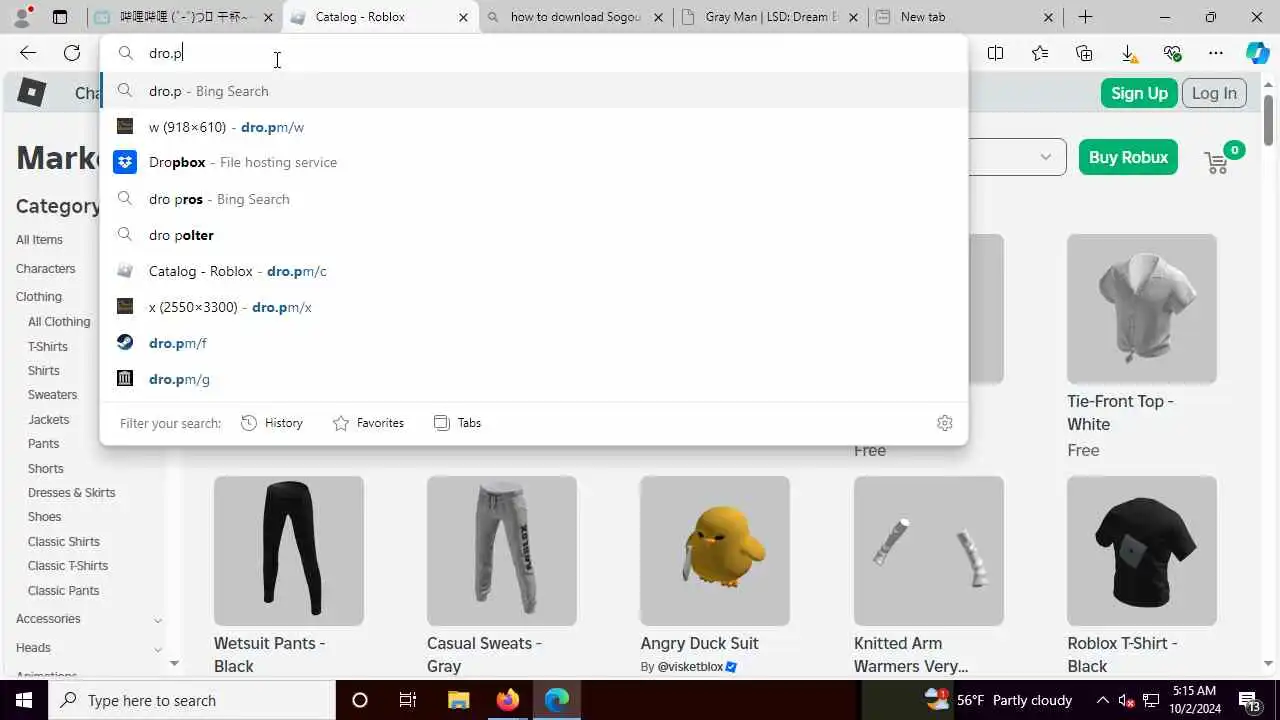Close the Catalog - Roblox tab

[463, 17]
